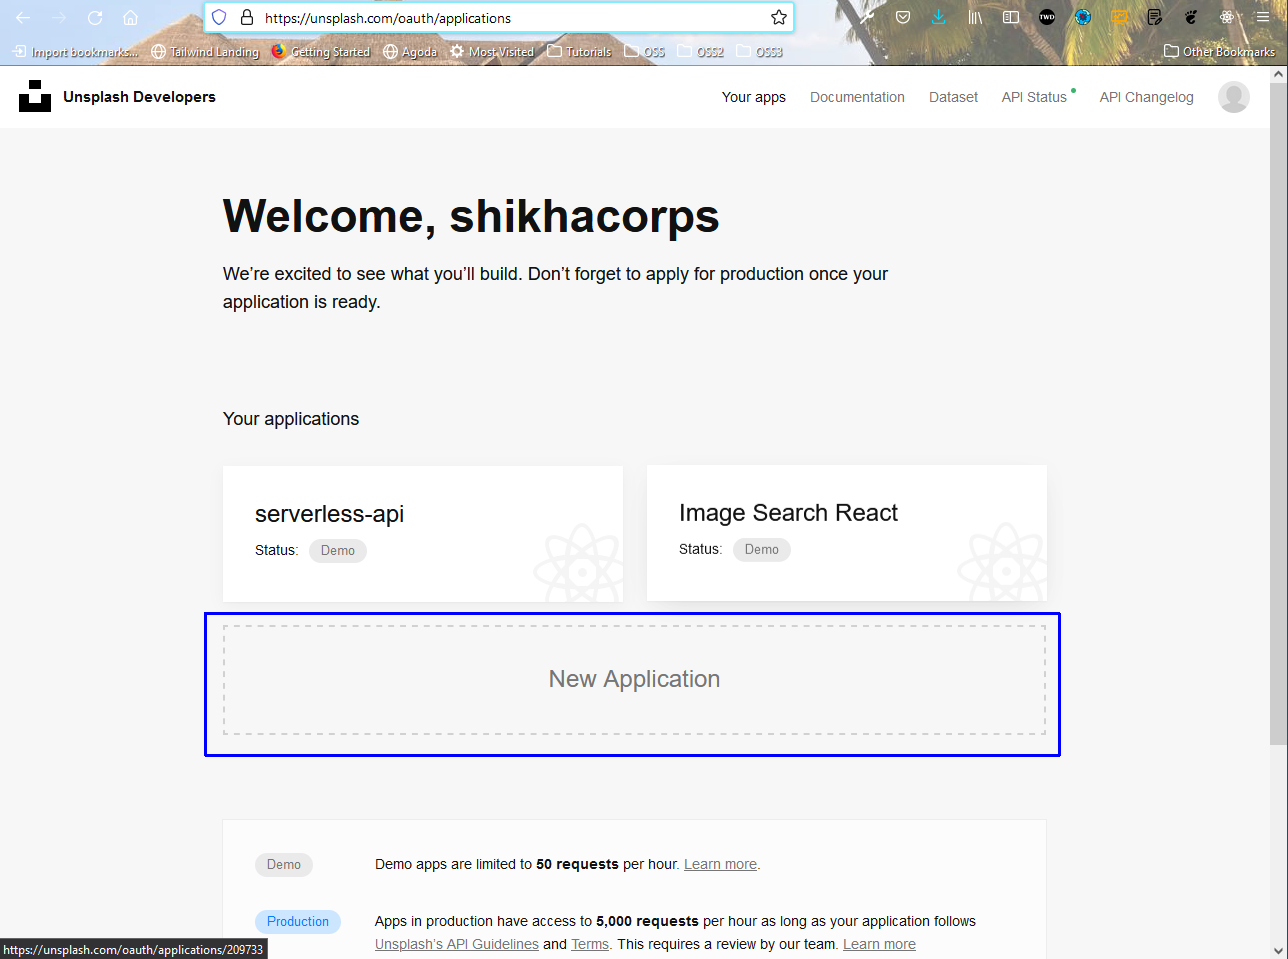Click the browser forward arrow

[x=59, y=17]
